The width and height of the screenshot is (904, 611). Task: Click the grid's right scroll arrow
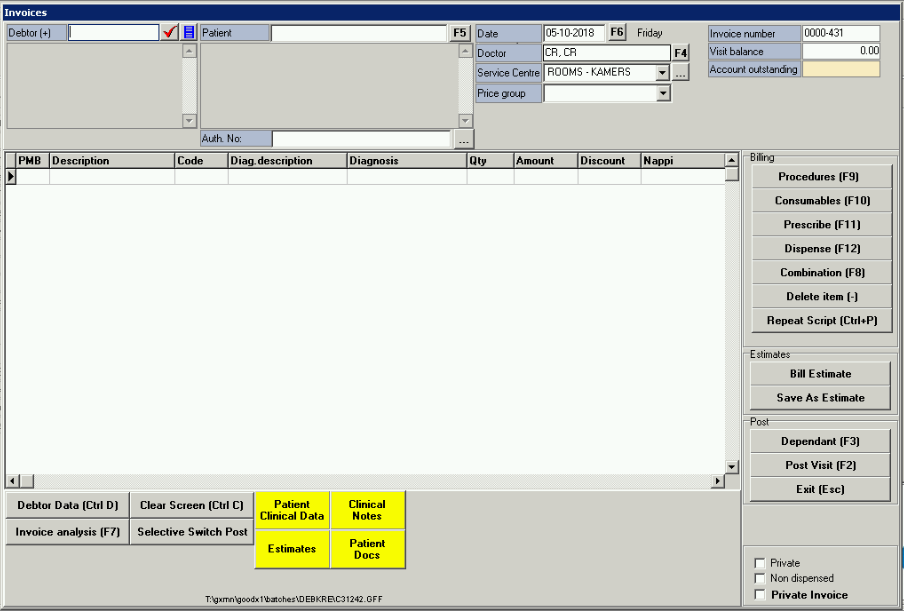click(717, 481)
